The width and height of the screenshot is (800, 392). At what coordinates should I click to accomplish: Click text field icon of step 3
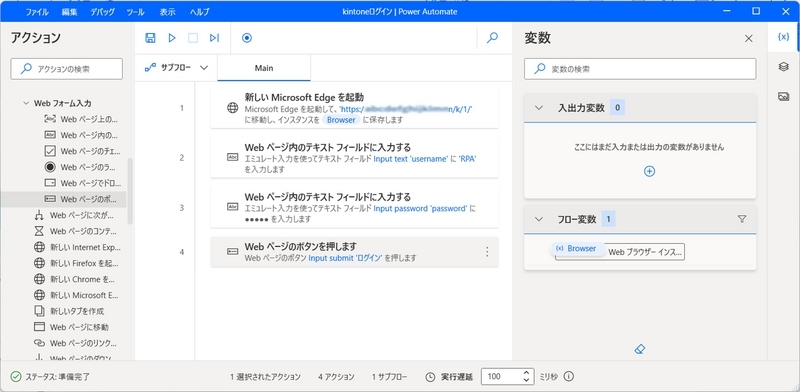click(x=232, y=207)
